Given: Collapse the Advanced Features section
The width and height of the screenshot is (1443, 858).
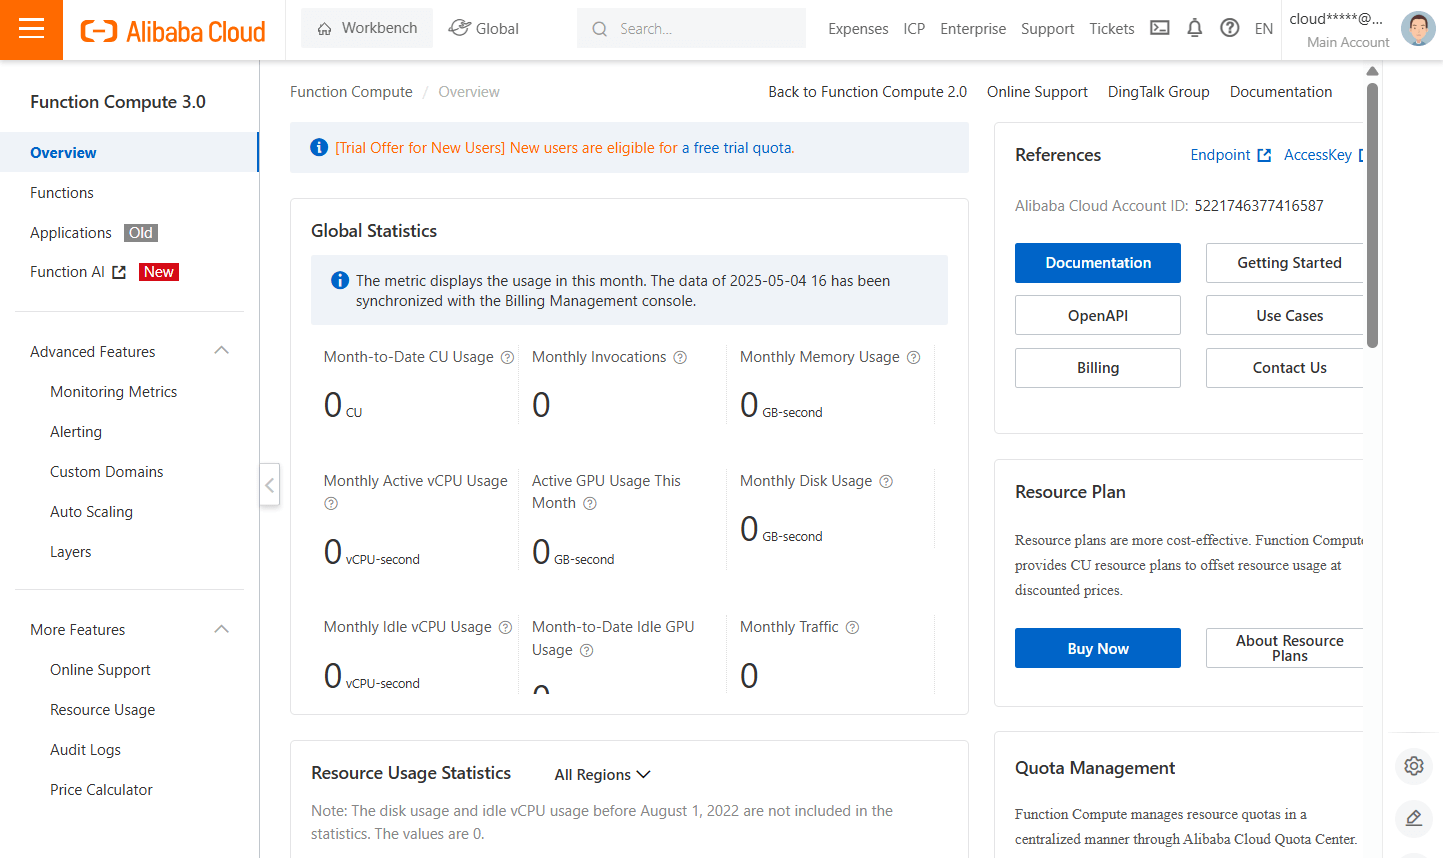Looking at the screenshot, I should pos(222,351).
